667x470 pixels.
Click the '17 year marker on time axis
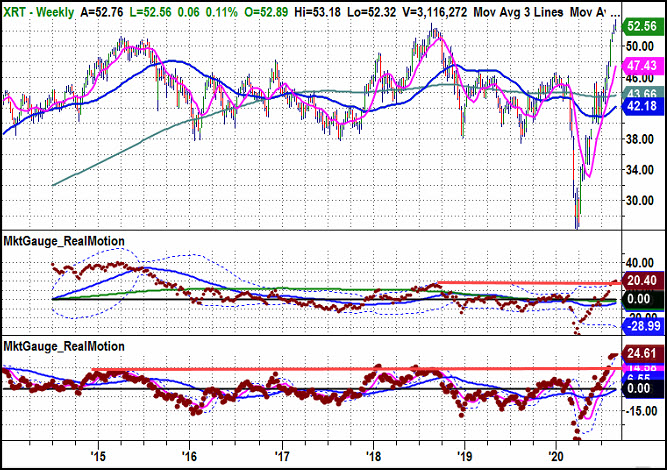282,456
